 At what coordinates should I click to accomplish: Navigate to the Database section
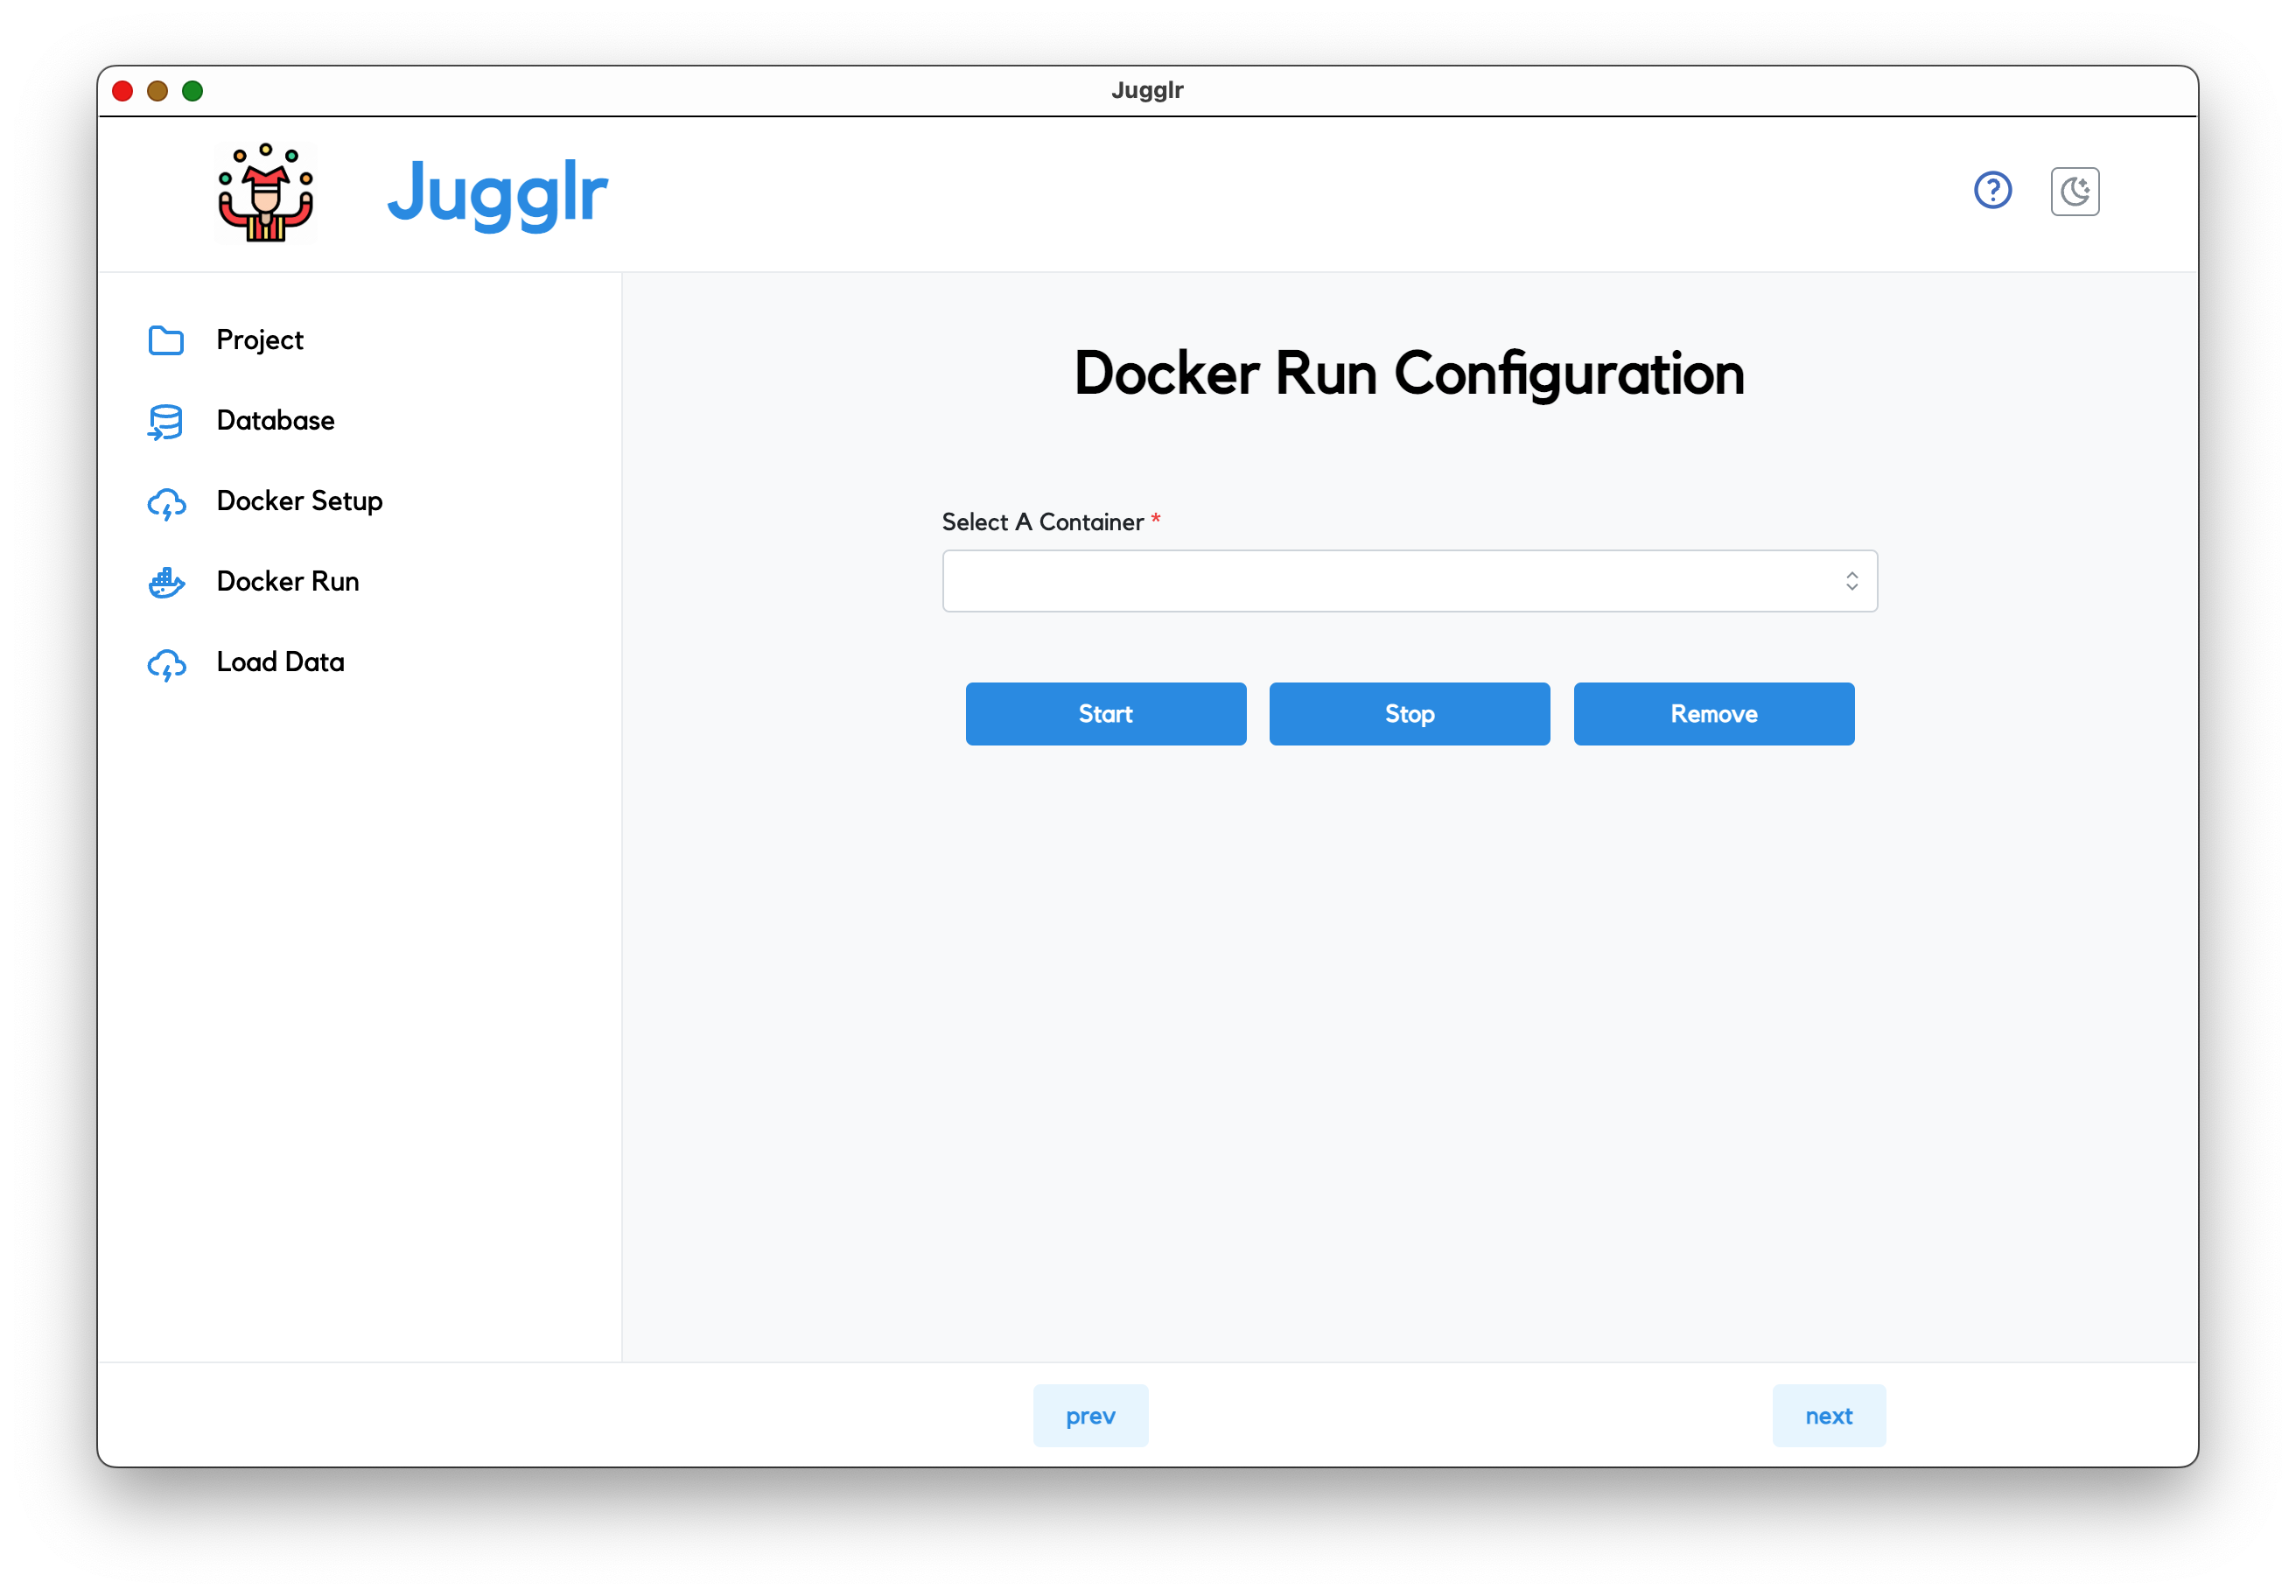(275, 421)
